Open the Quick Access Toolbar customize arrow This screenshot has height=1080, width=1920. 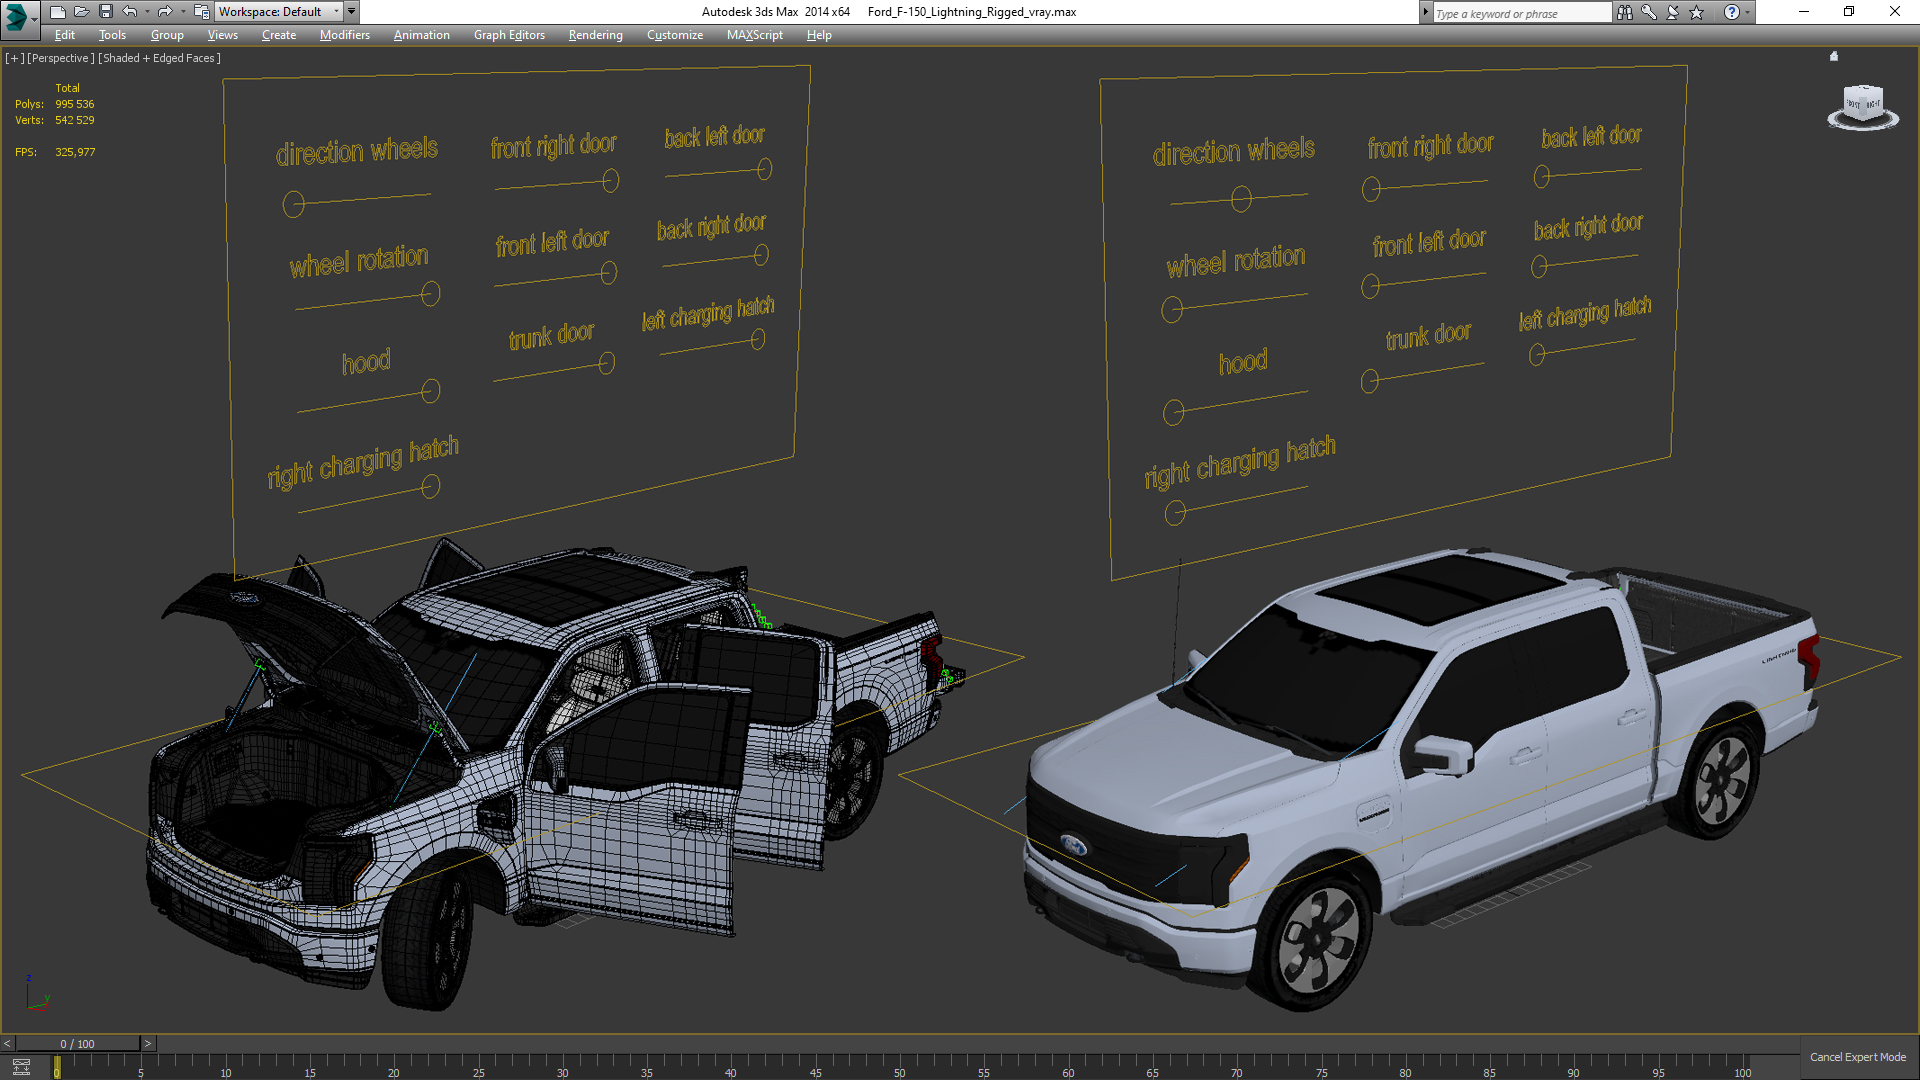click(x=351, y=12)
